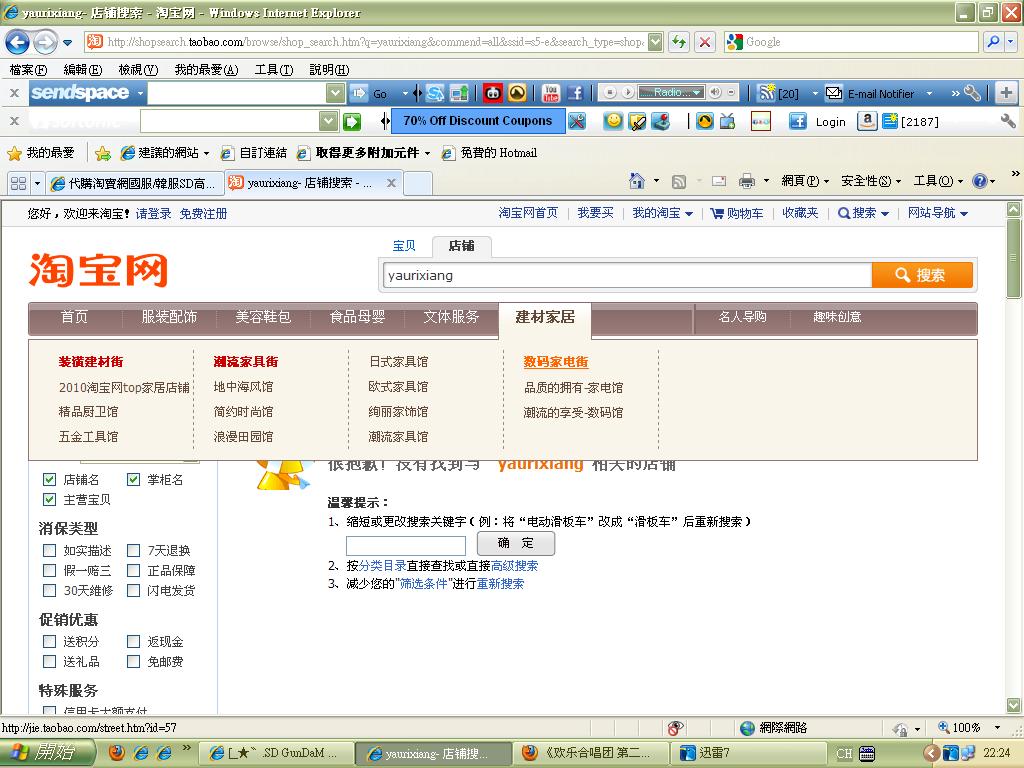Image resolution: width=1024 pixels, height=768 pixels.
Task: Expand the 安全性 command bar dropdown
Action: [898, 182]
